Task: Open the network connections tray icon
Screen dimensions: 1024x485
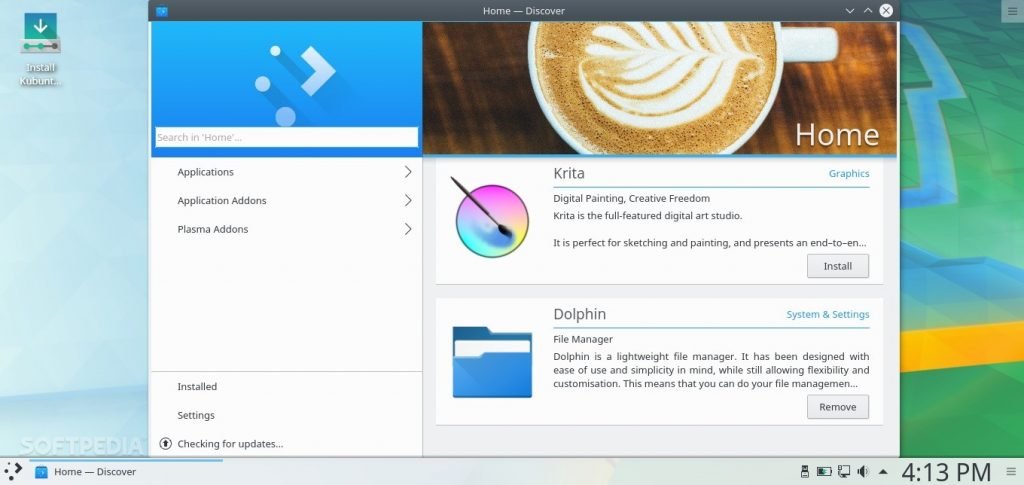Action: point(844,471)
